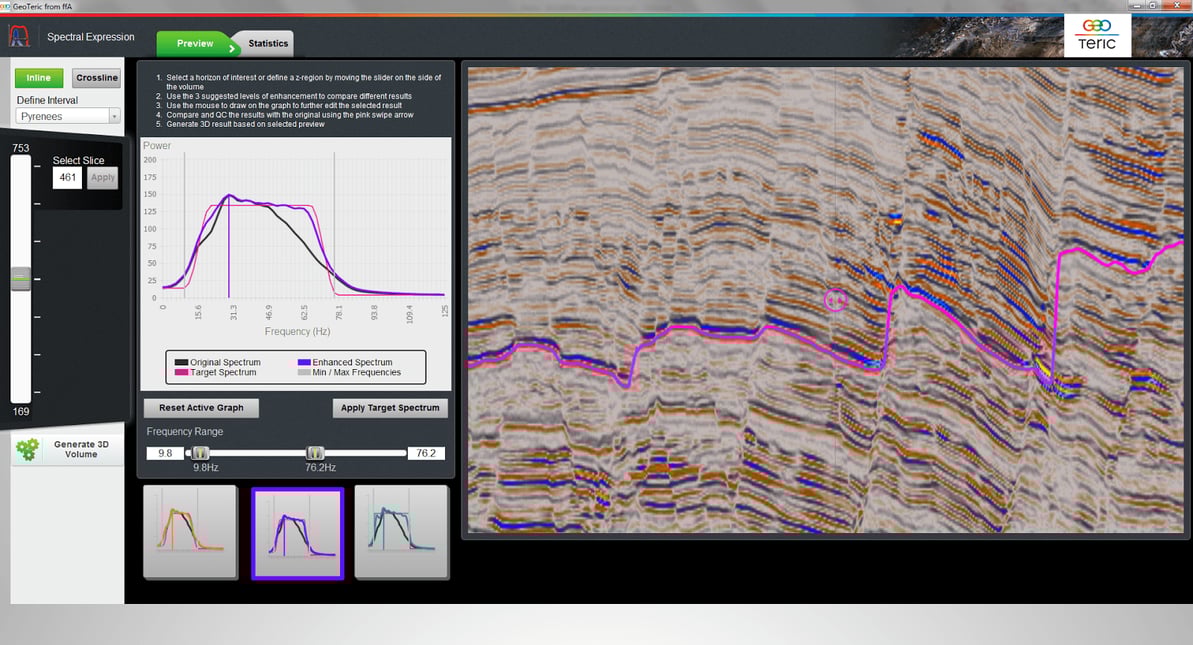Viewport: 1193px width, 645px height.
Task: Click the GeoTeric logo in top-right corner
Action: pyautogui.click(x=1097, y=34)
